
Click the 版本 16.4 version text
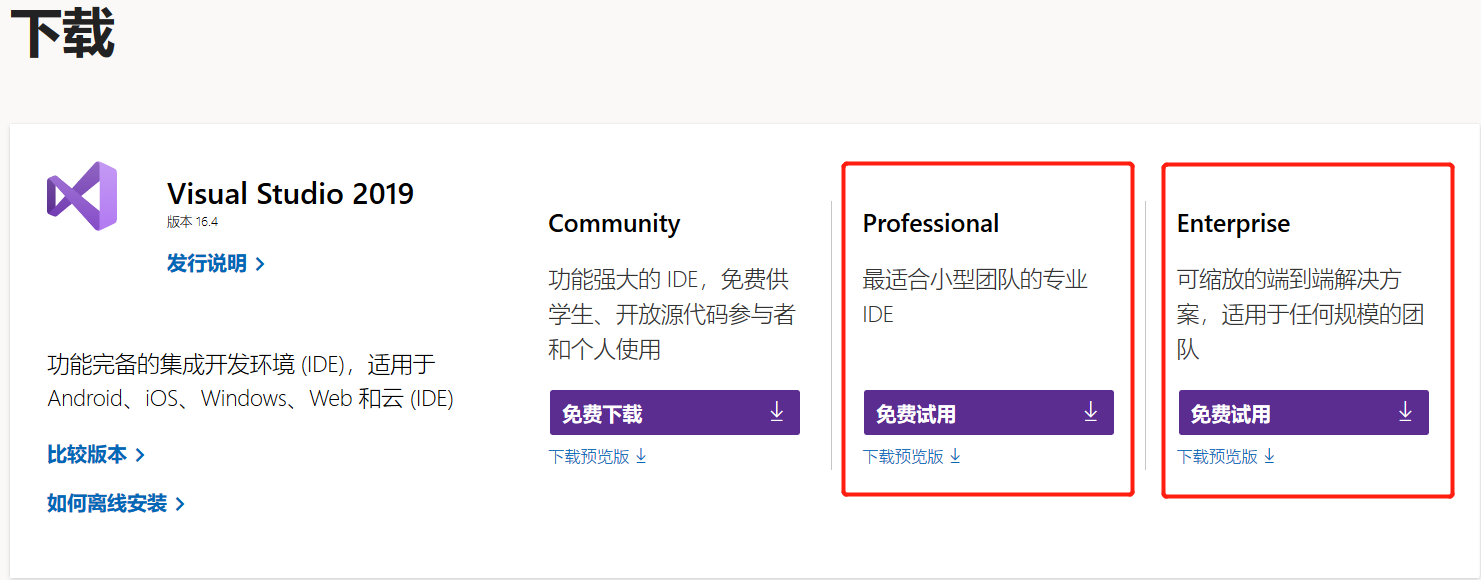pyautogui.click(x=192, y=222)
